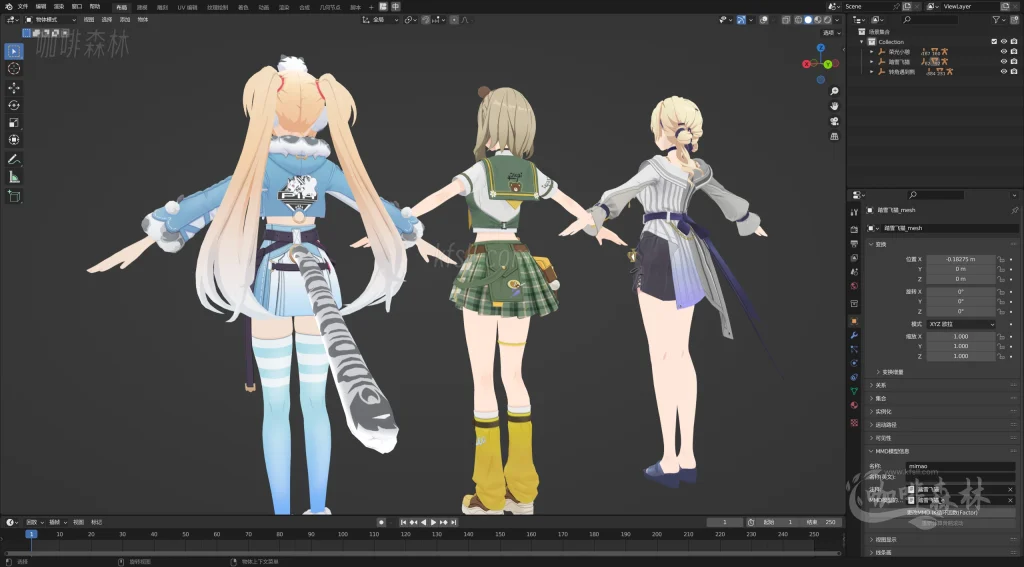This screenshot has width=1024, height=567.
Task: Select the Measure ruler tool
Action: click(14, 177)
